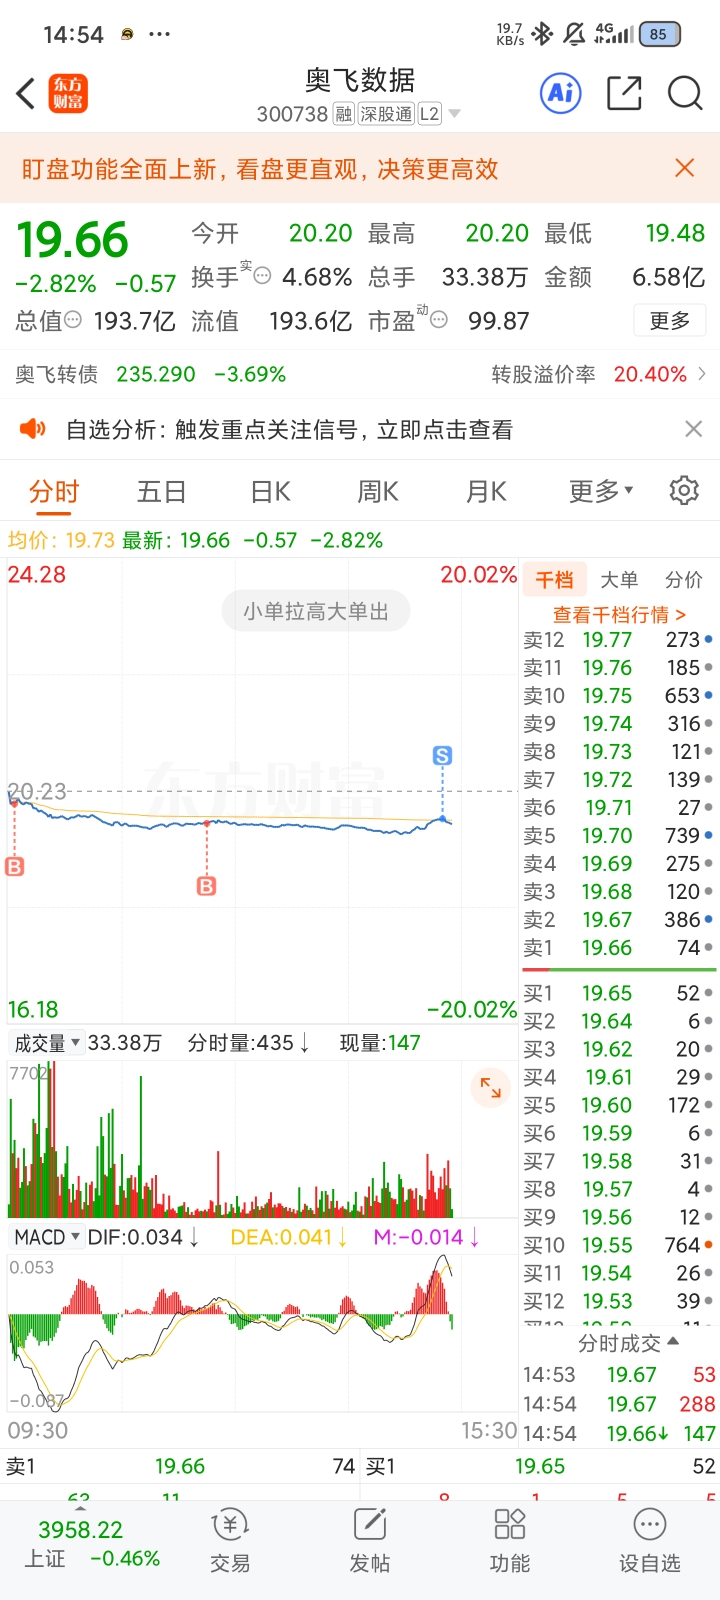
Task: Tap the back arrow icon
Action: (x=26, y=94)
